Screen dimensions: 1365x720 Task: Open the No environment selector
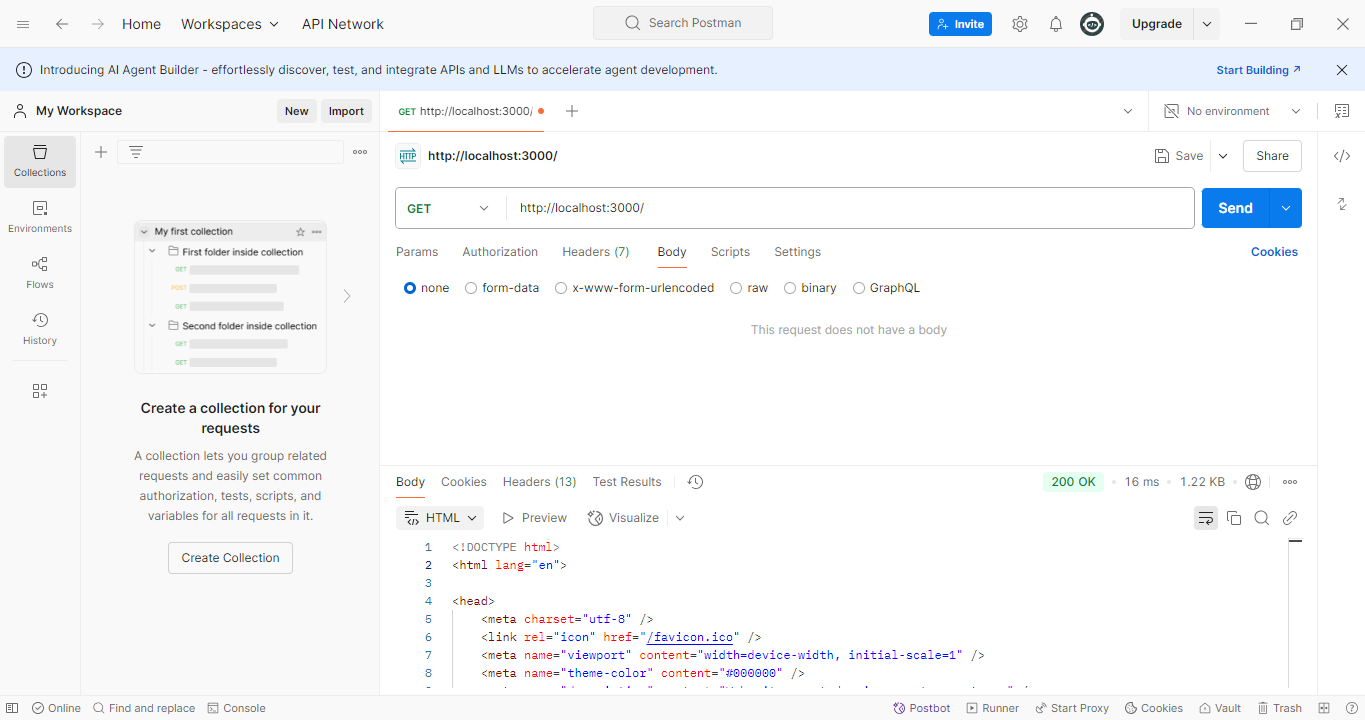pyautogui.click(x=1233, y=111)
